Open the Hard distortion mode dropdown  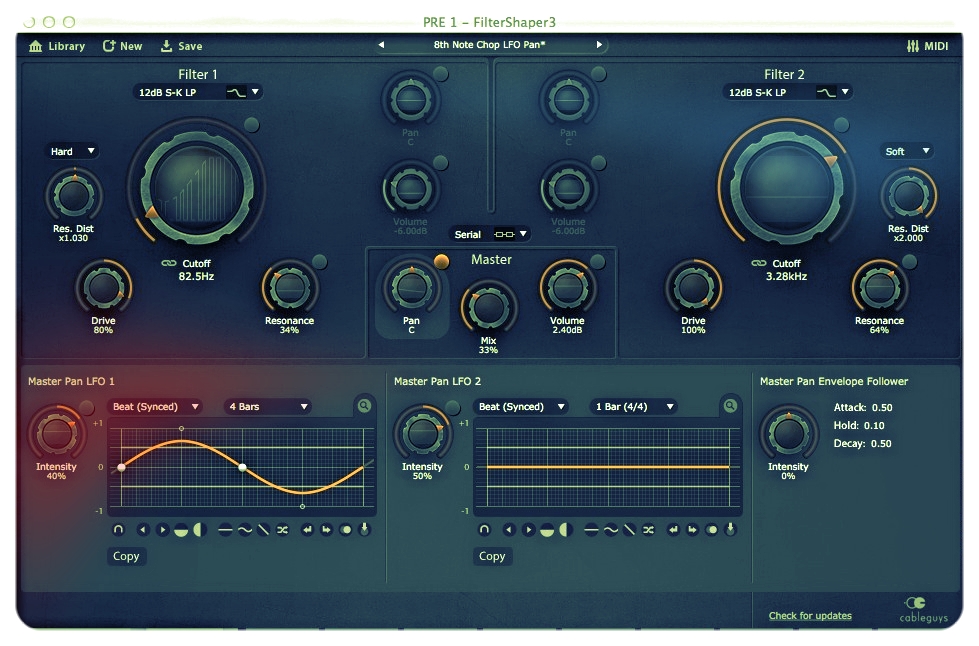[72, 151]
